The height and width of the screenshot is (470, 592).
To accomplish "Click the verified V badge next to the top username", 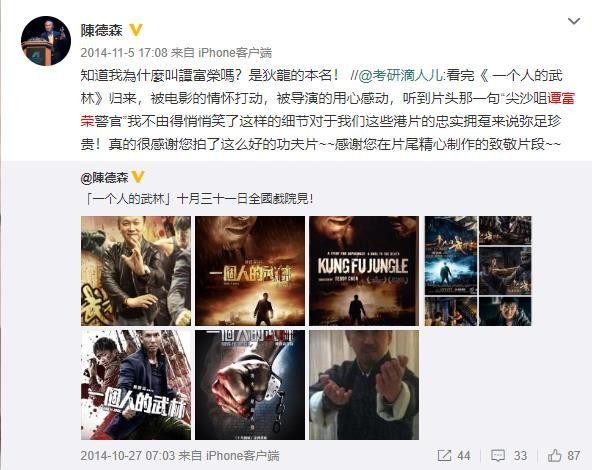I will (136, 30).
